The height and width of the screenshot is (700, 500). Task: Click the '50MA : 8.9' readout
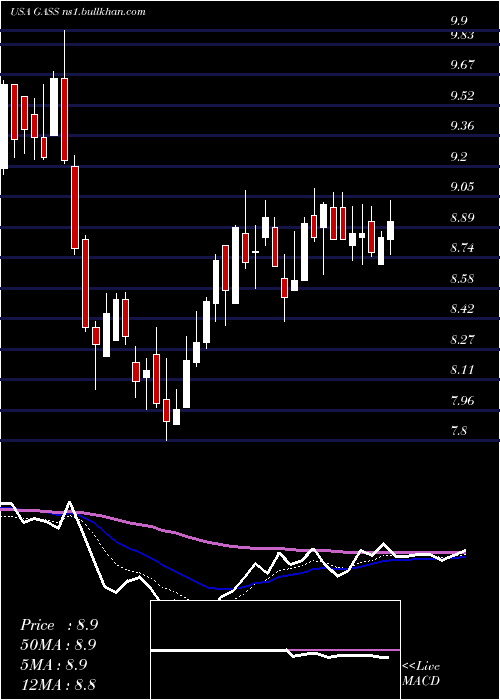[58, 645]
